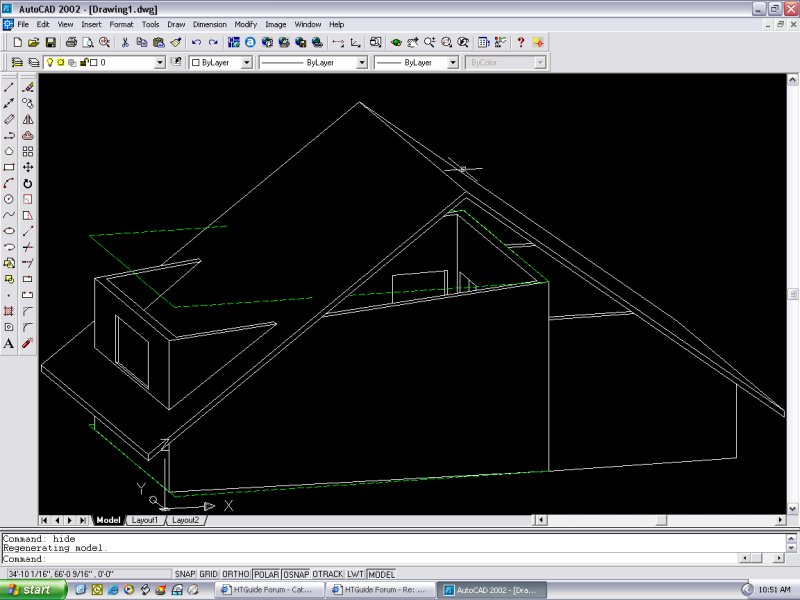Open a file with Open icon

pos(34,42)
